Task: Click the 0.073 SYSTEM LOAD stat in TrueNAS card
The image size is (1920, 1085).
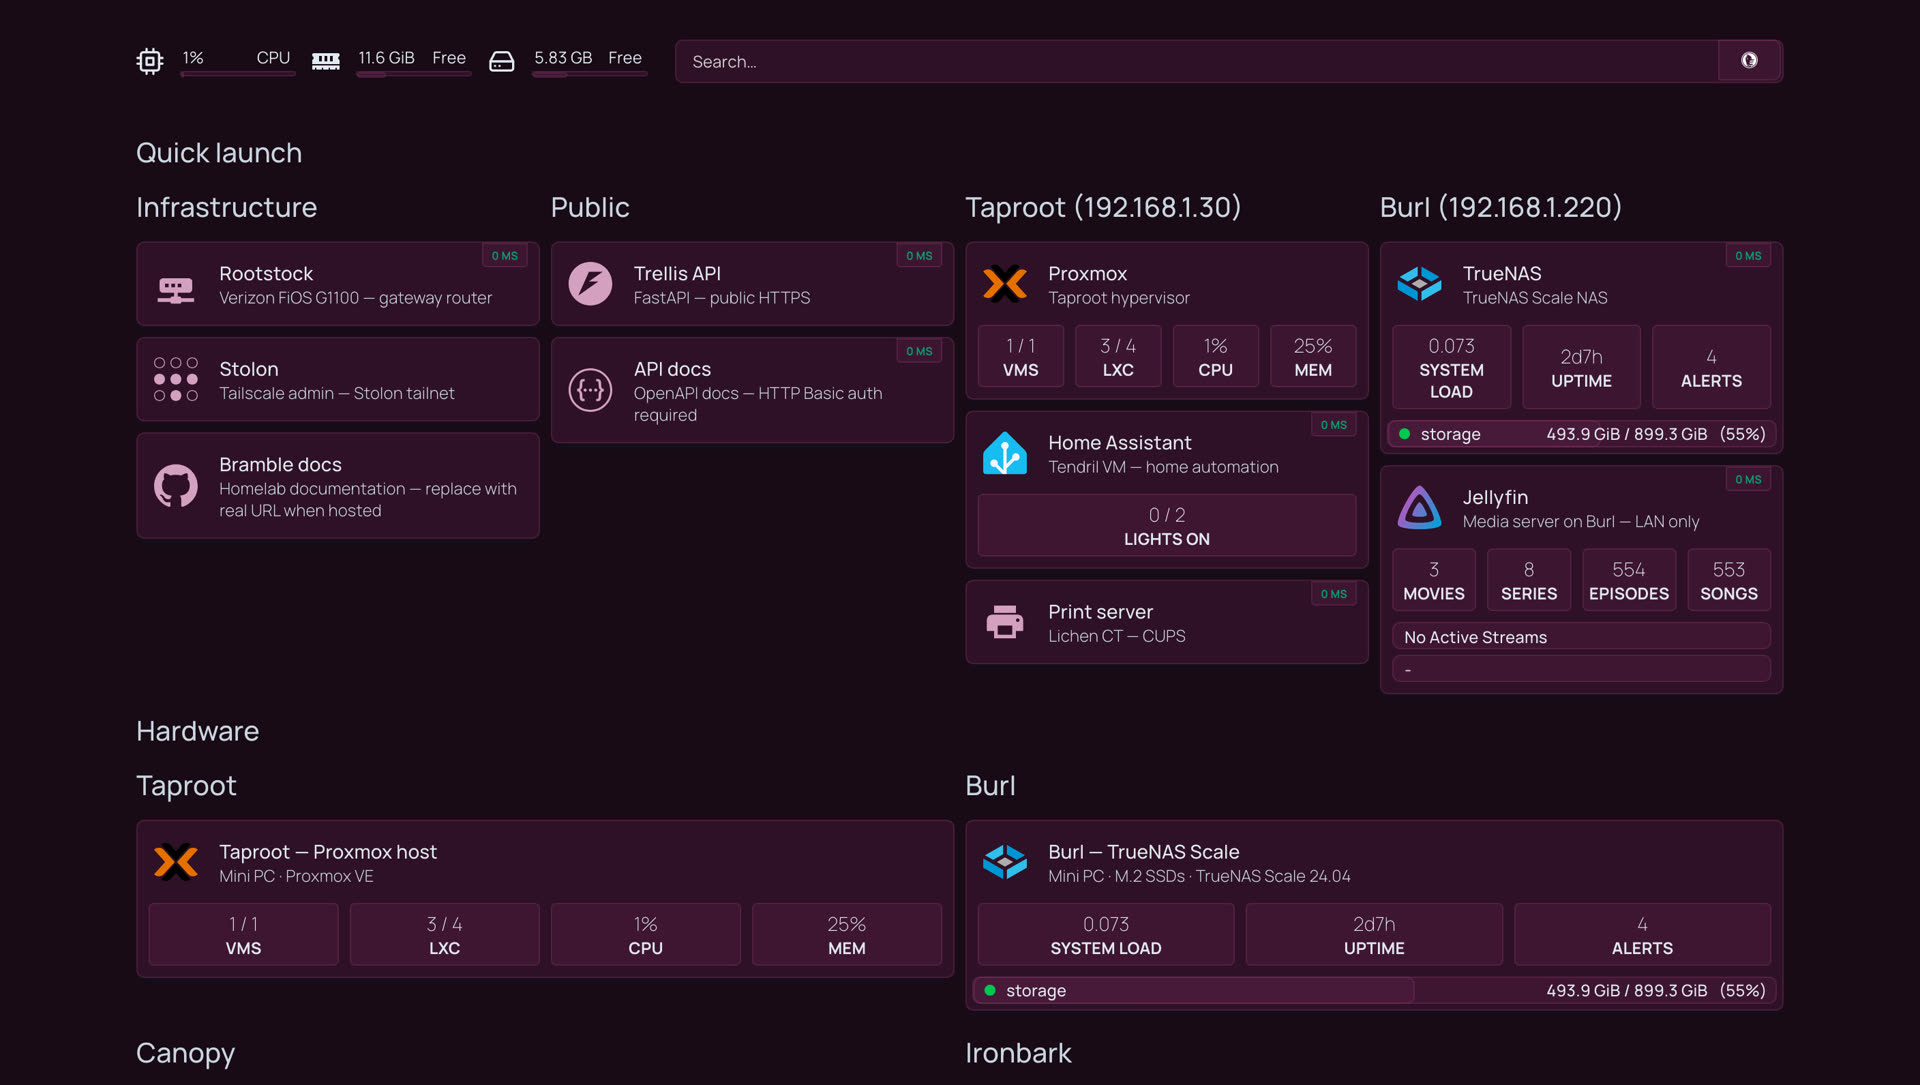Action: (x=1451, y=368)
